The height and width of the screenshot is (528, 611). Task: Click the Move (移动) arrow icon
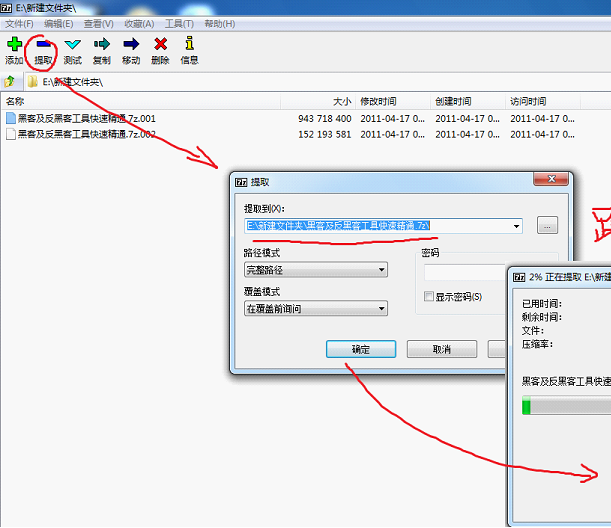(x=131, y=44)
